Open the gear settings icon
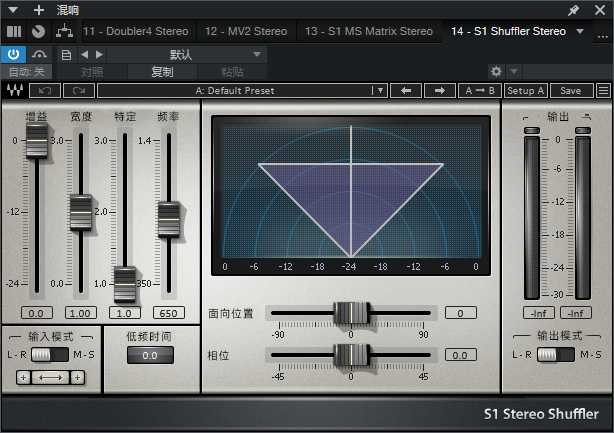Screen dimensions: 614x433 tap(496, 71)
